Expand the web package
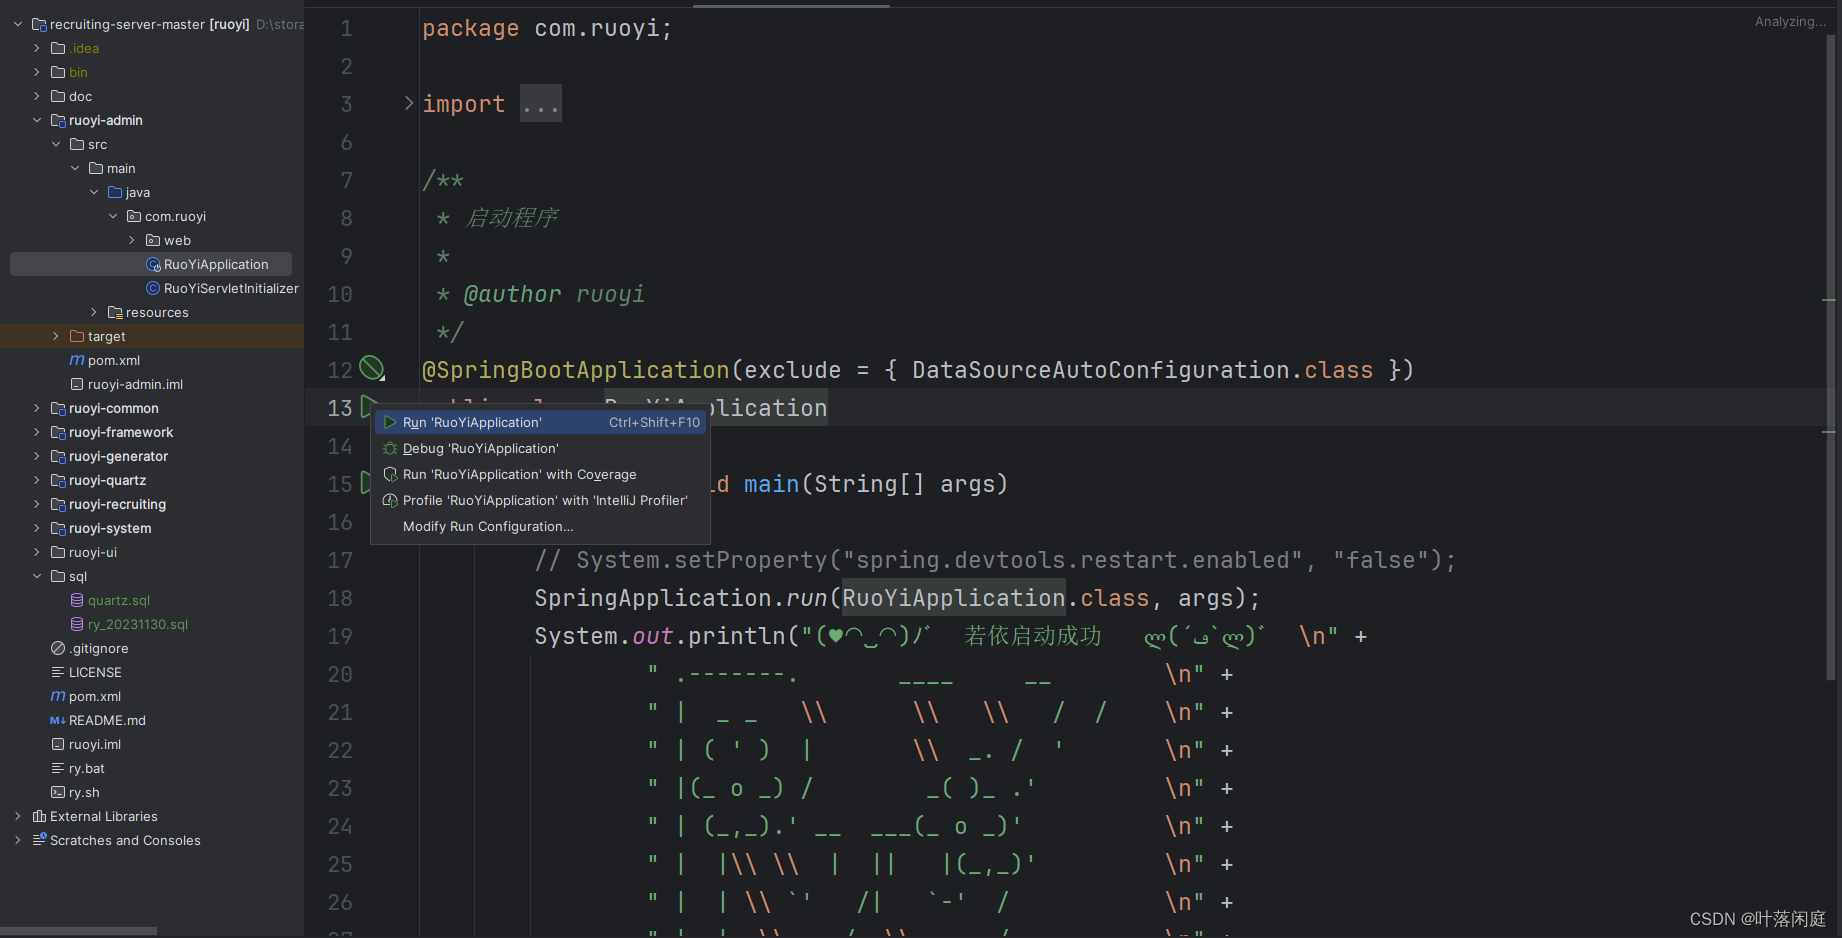This screenshot has height=938, width=1842. tap(132, 240)
